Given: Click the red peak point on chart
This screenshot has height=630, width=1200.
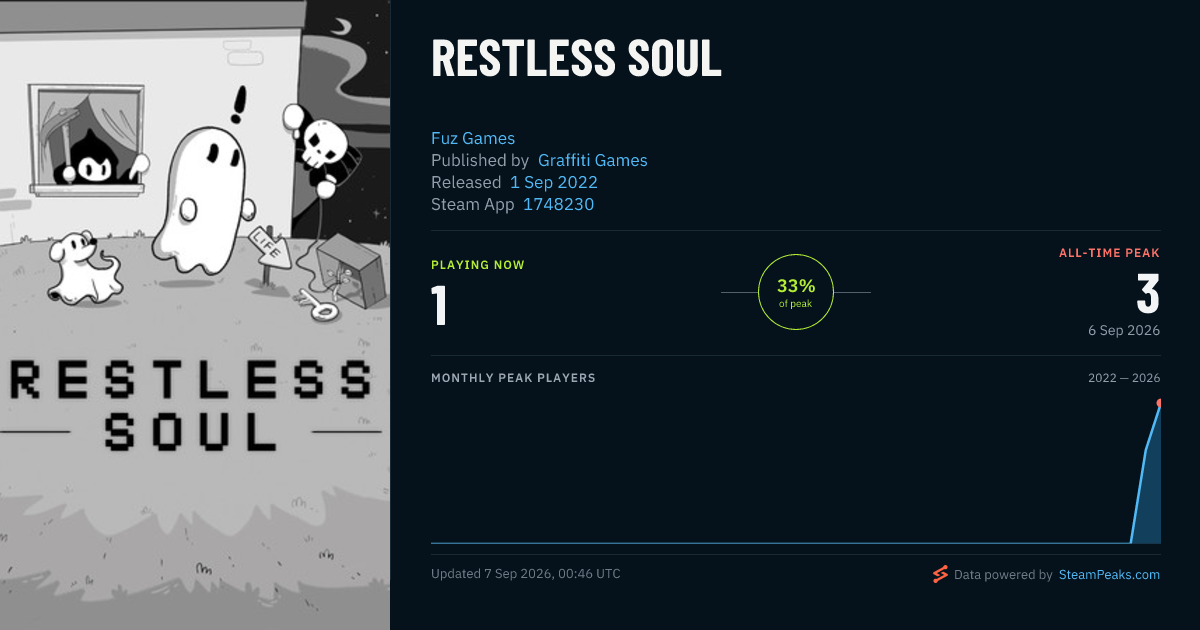Looking at the screenshot, I should [x=1160, y=403].
